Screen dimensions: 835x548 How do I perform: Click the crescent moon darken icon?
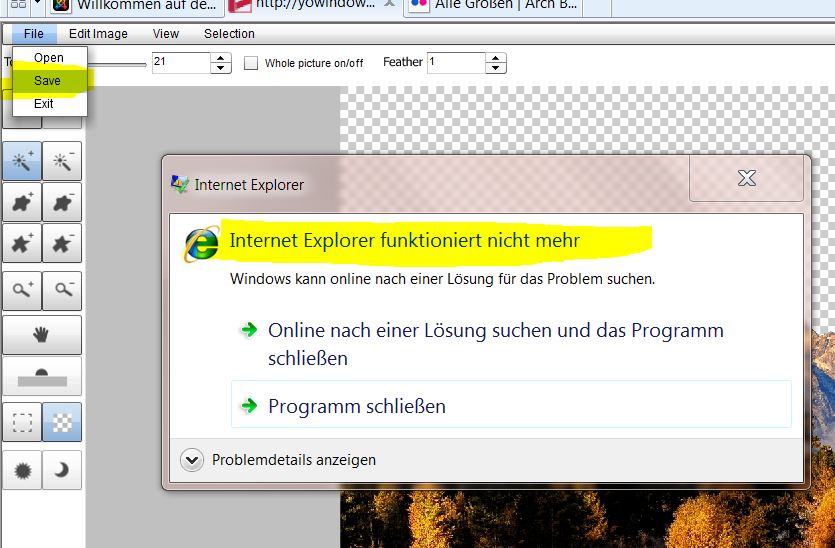(x=62, y=470)
